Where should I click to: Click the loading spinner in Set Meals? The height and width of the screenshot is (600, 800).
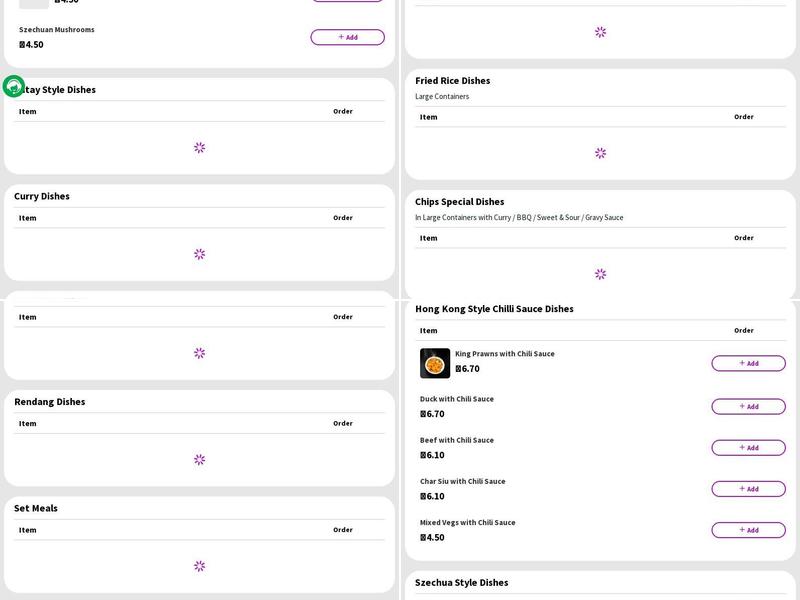pos(199,566)
